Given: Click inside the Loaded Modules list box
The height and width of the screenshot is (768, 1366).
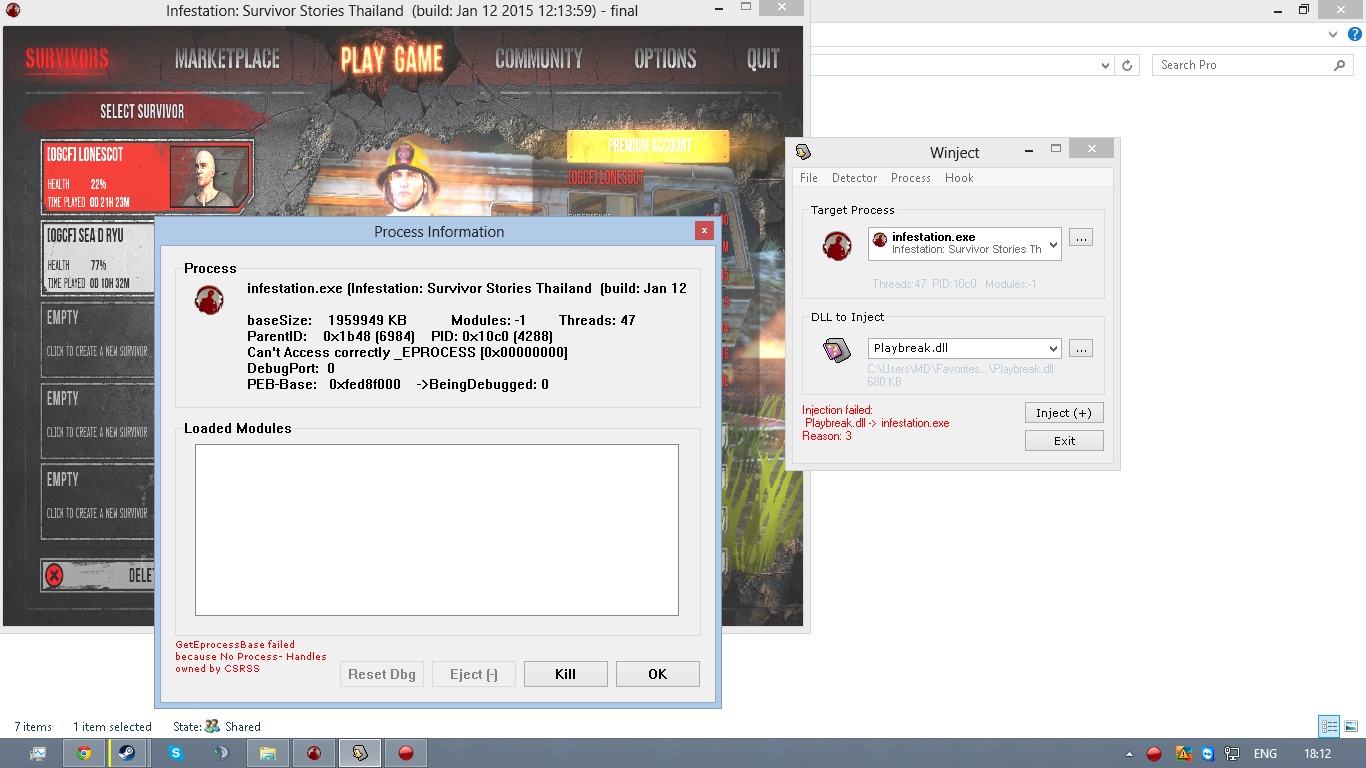Looking at the screenshot, I should pos(437,530).
